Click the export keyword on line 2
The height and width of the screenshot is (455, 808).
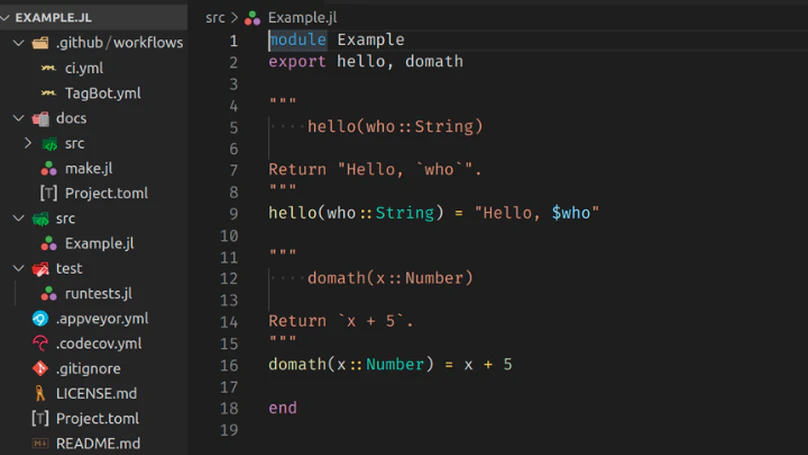click(297, 62)
